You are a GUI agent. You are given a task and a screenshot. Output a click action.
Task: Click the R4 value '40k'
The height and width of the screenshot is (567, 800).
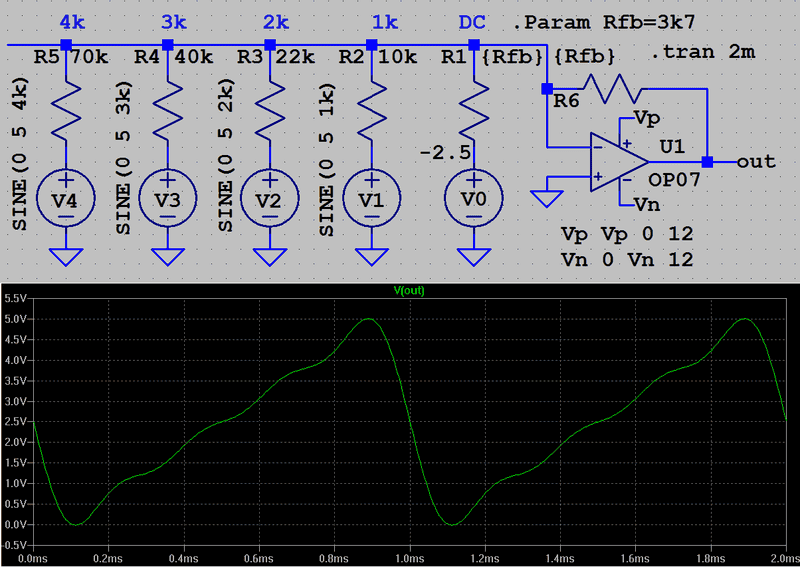[193, 57]
